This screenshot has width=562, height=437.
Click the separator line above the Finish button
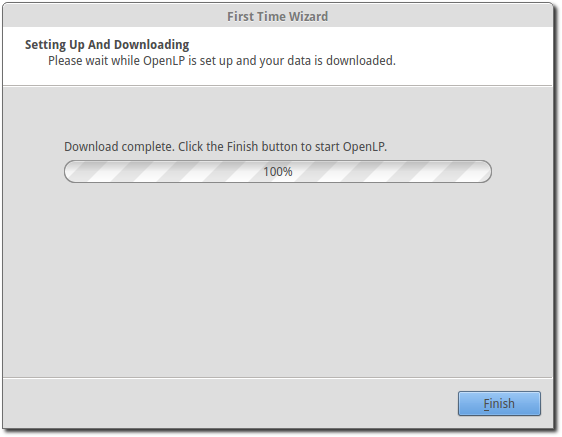(x=277, y=377)
